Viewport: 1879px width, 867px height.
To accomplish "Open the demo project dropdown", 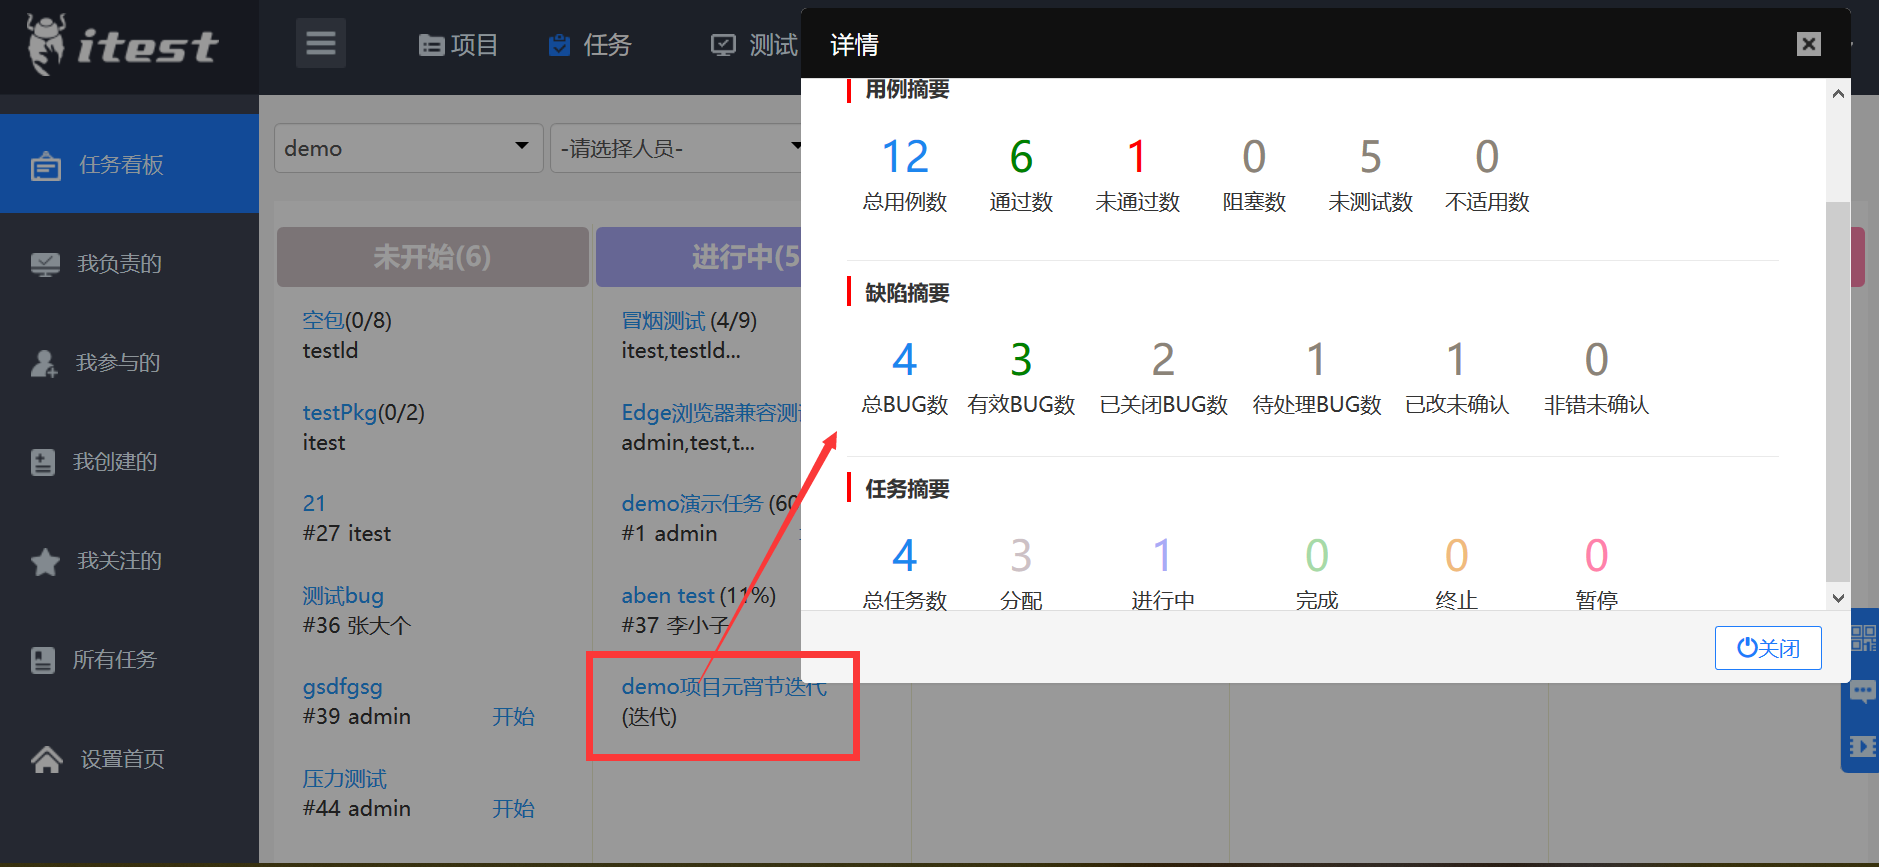I will click(408, 148).
